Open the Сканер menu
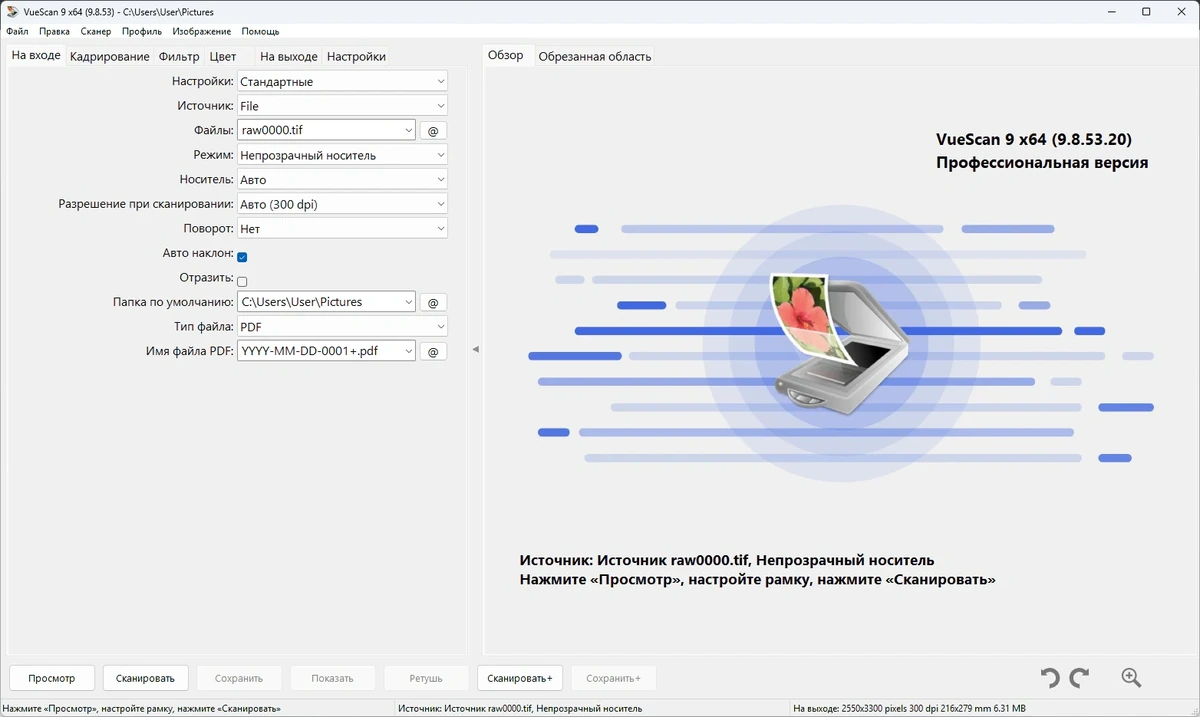The height and width of the screenshot is (717, 1200). 96,32
